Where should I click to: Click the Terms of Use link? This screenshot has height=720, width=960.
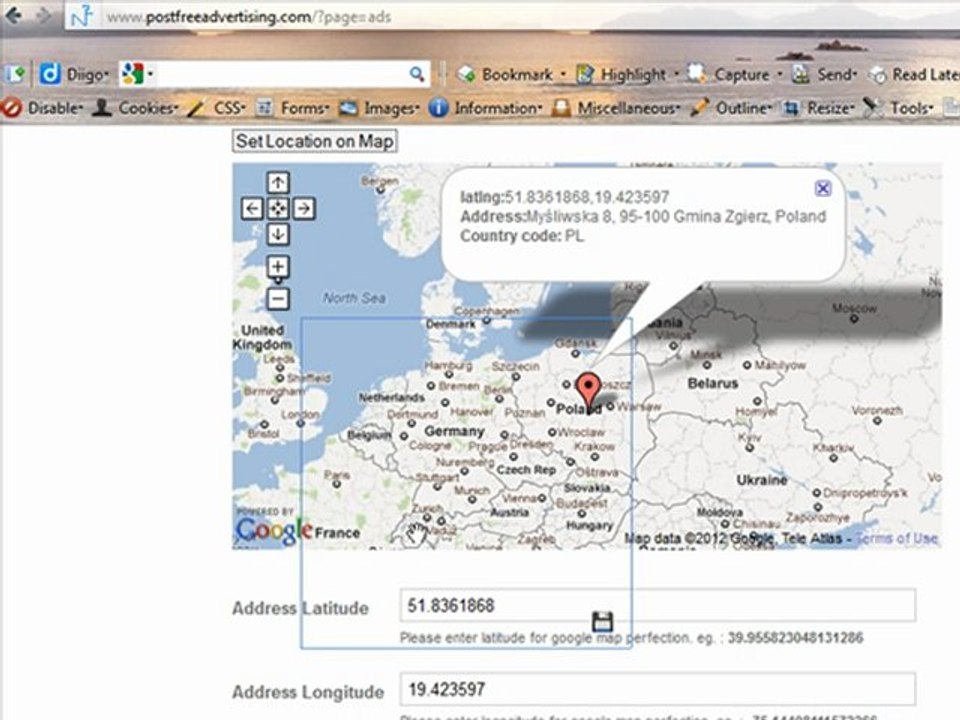click(x=896, y=539)
